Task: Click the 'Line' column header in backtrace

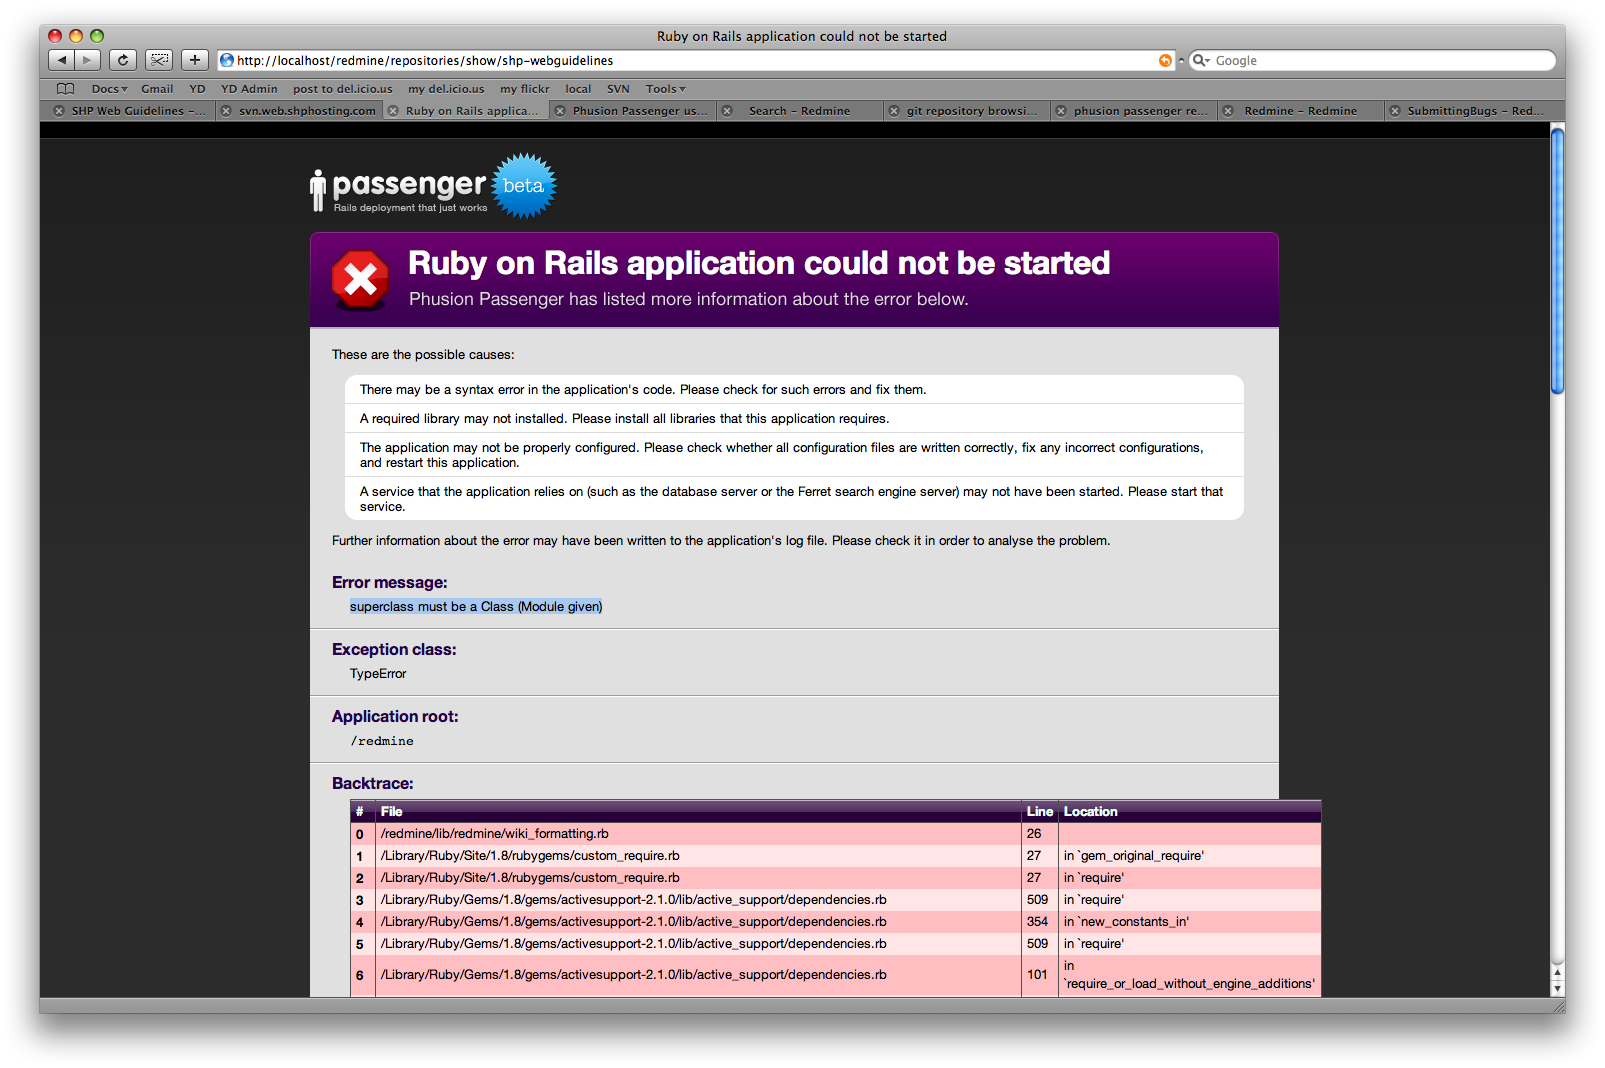Action: [x=1039, y=811]
